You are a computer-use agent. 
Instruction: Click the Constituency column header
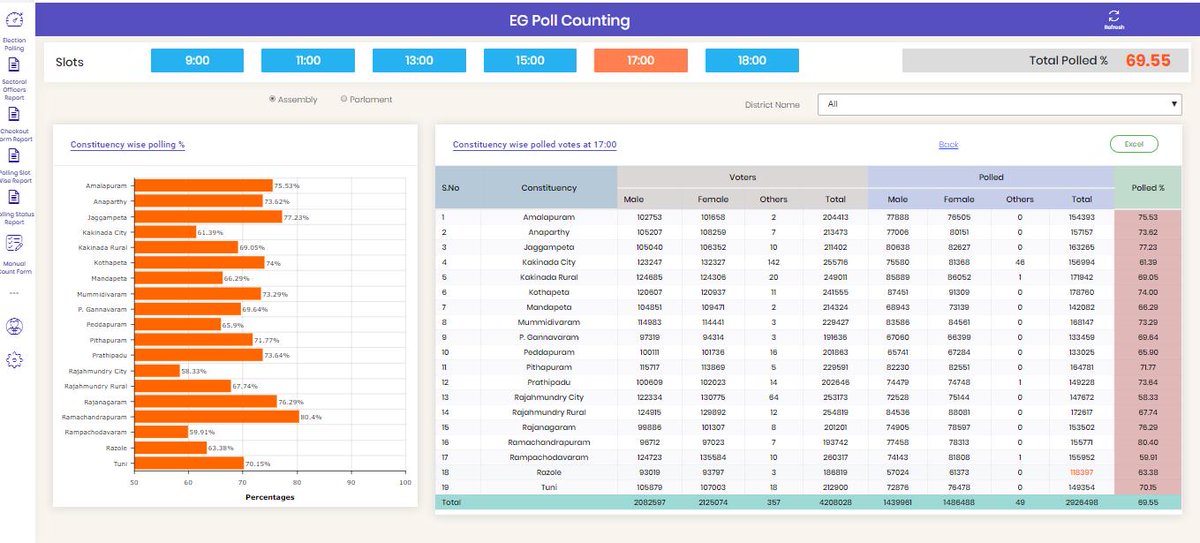pyautogui.click(x=549, y=188)
